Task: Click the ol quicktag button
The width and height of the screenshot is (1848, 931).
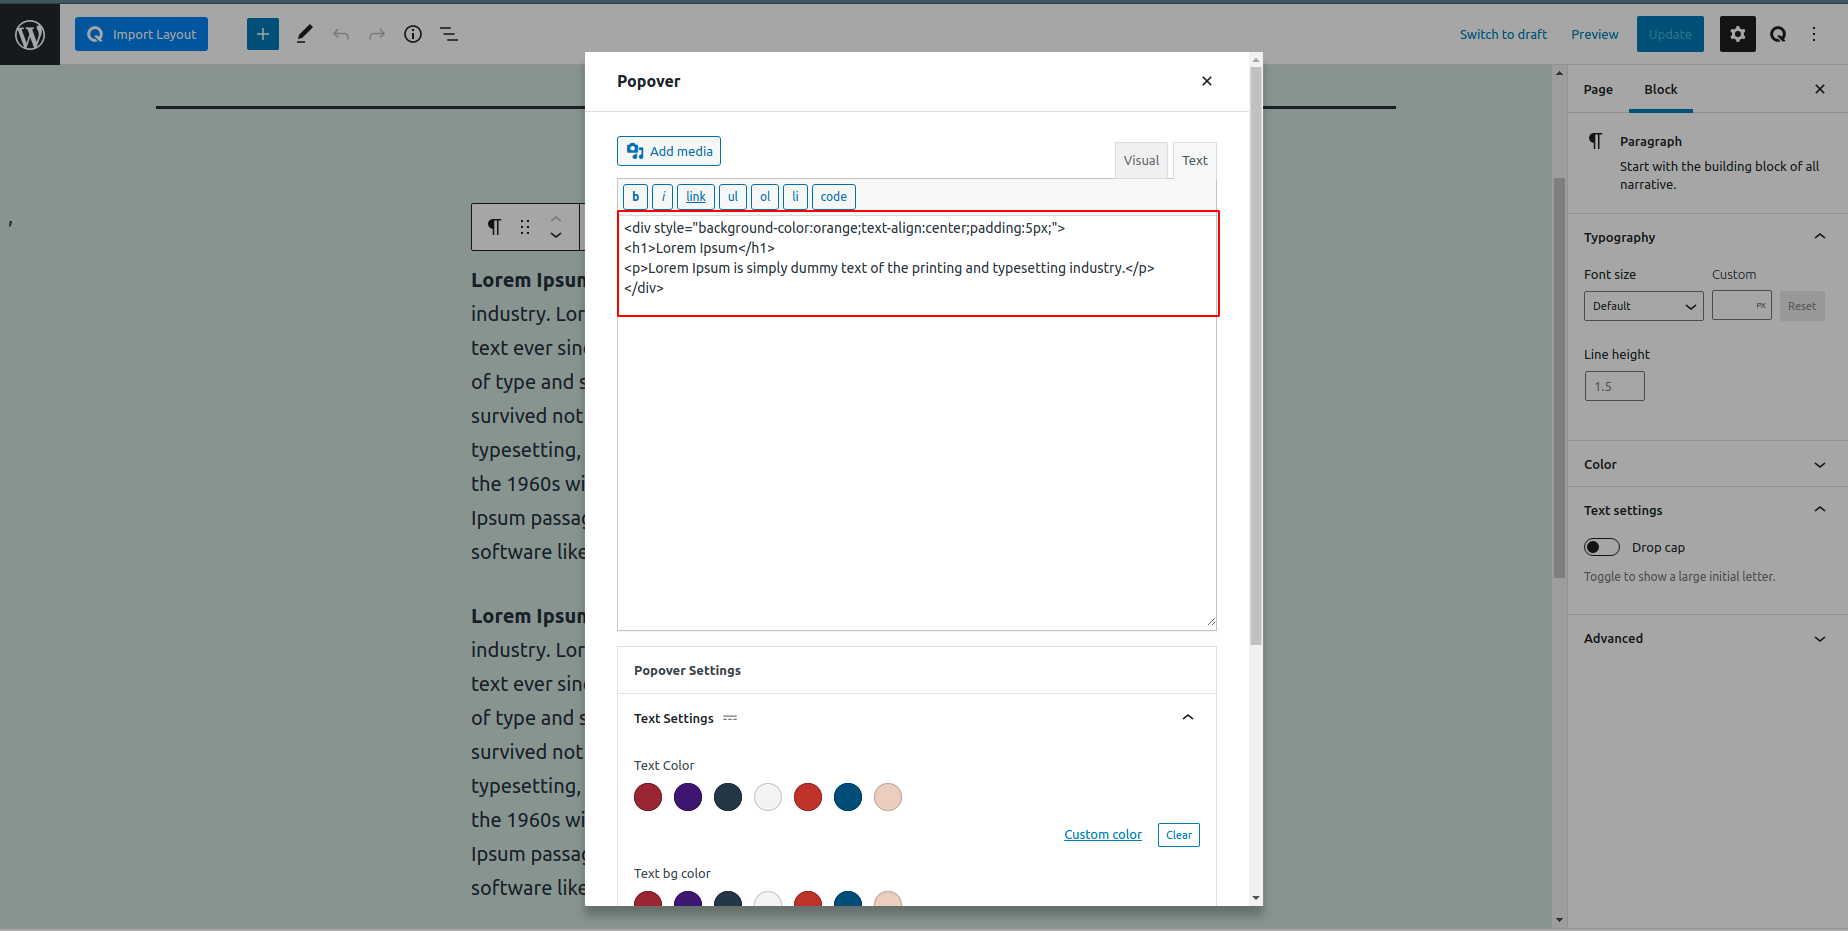Action: [765, 197]
